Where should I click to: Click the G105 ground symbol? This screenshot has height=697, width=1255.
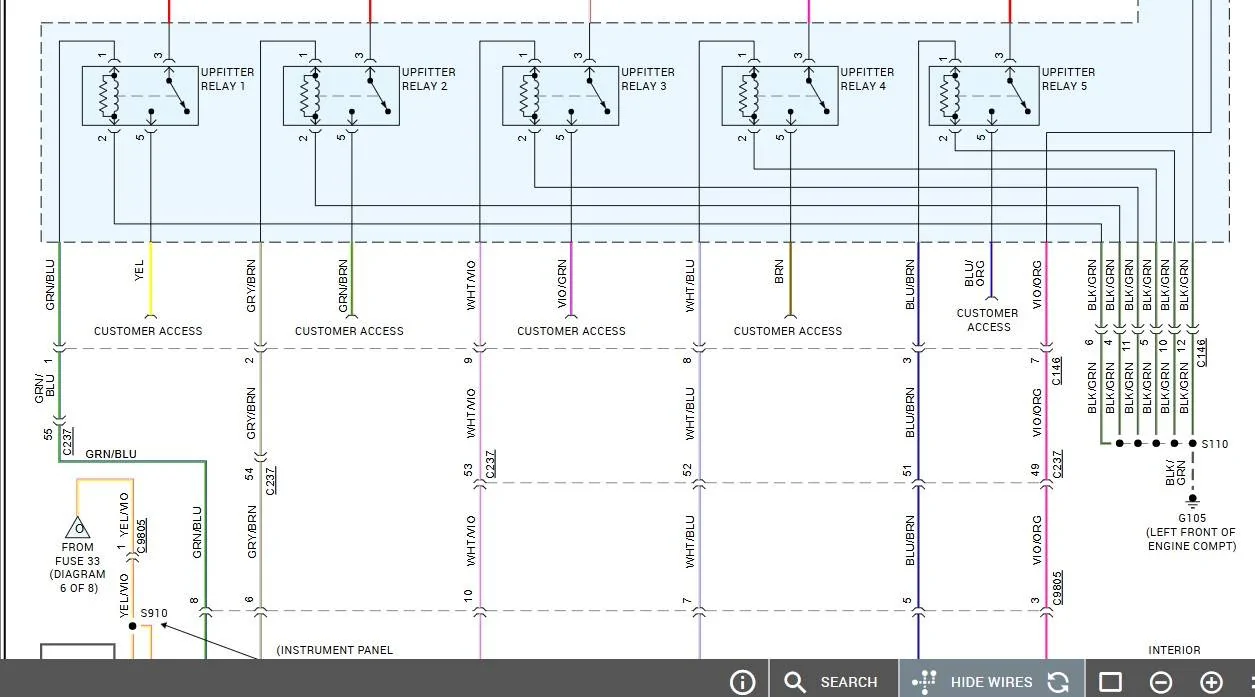[x=1192, y=502]
